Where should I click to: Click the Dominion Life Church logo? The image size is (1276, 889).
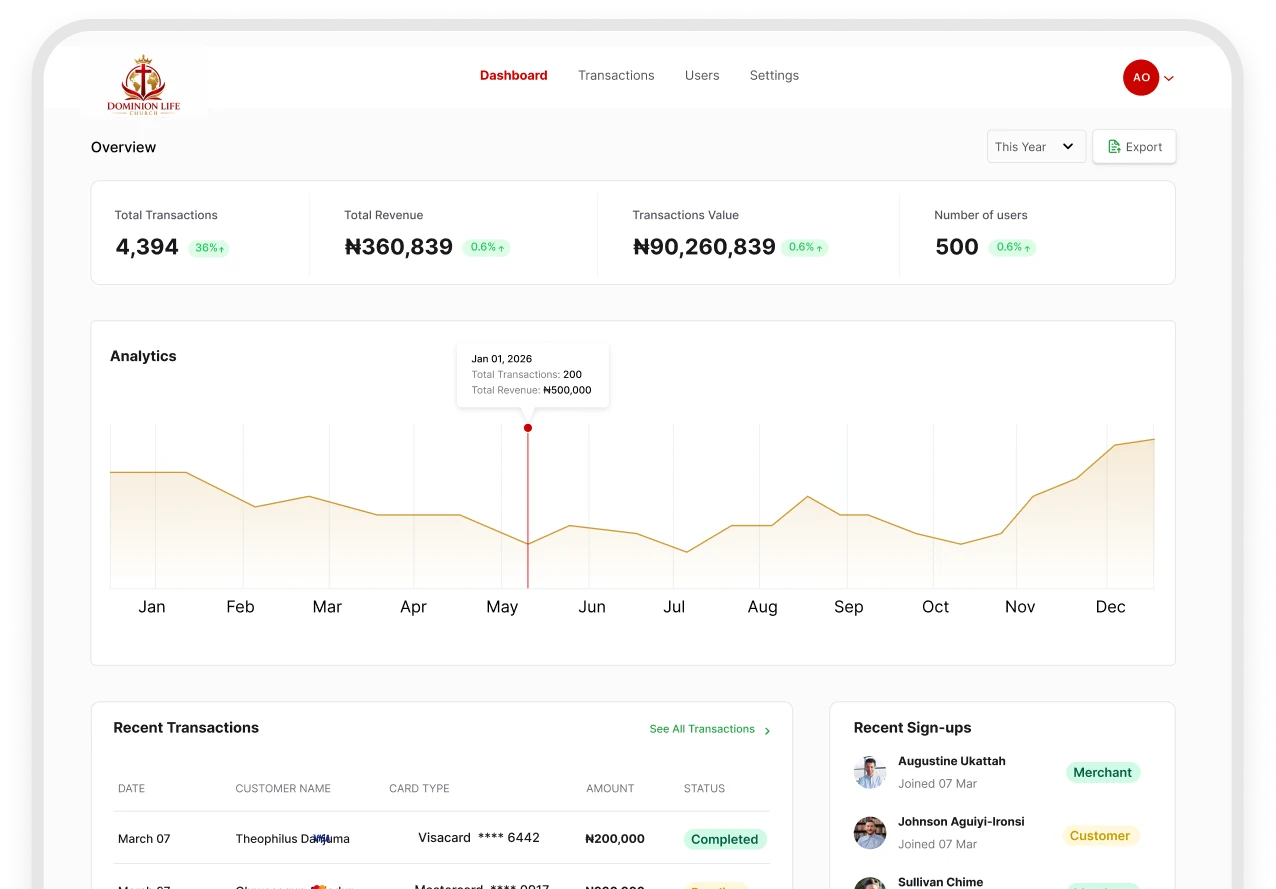pyautogui.click(x=143, y=84)
